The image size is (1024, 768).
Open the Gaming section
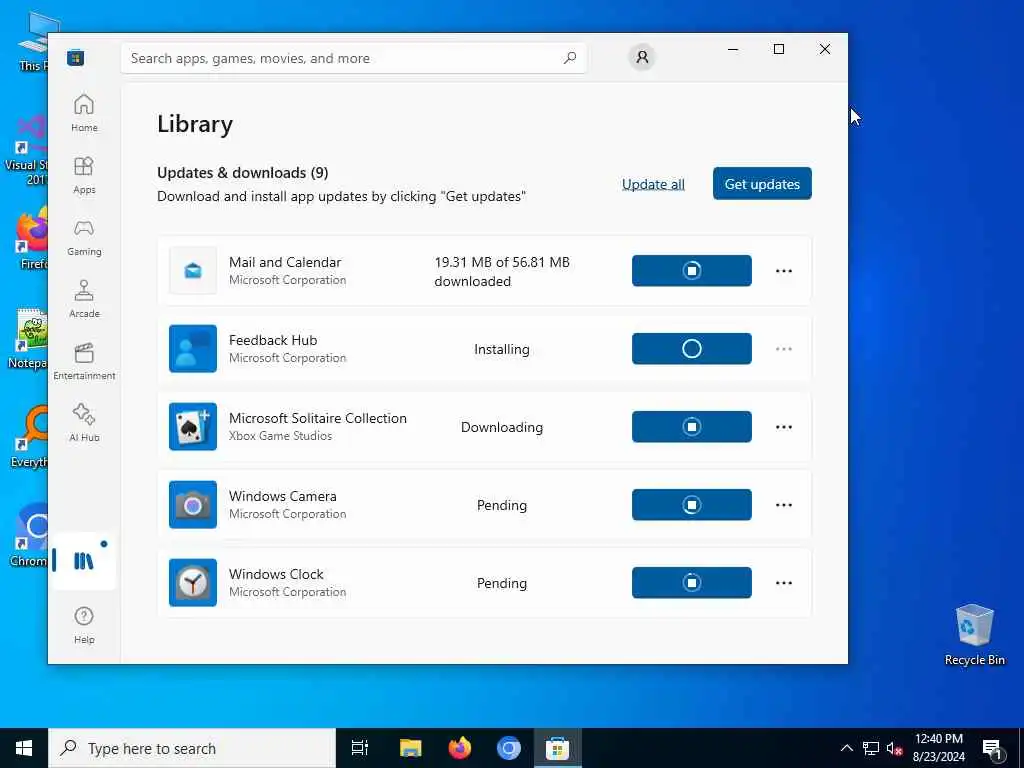[x=84, y=237]
